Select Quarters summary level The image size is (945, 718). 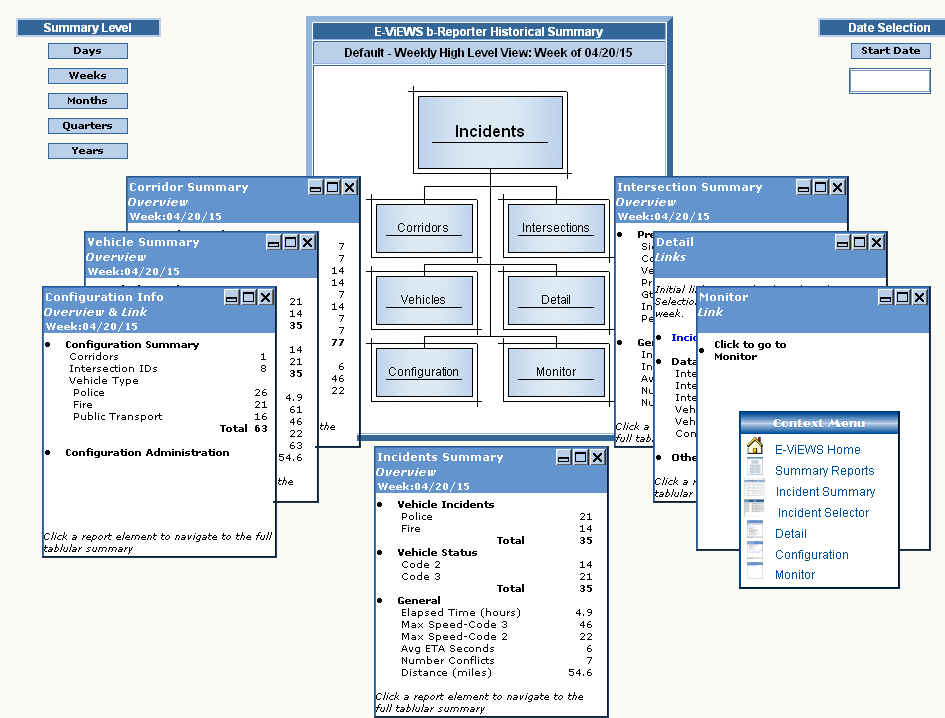[x=87, y=126]
